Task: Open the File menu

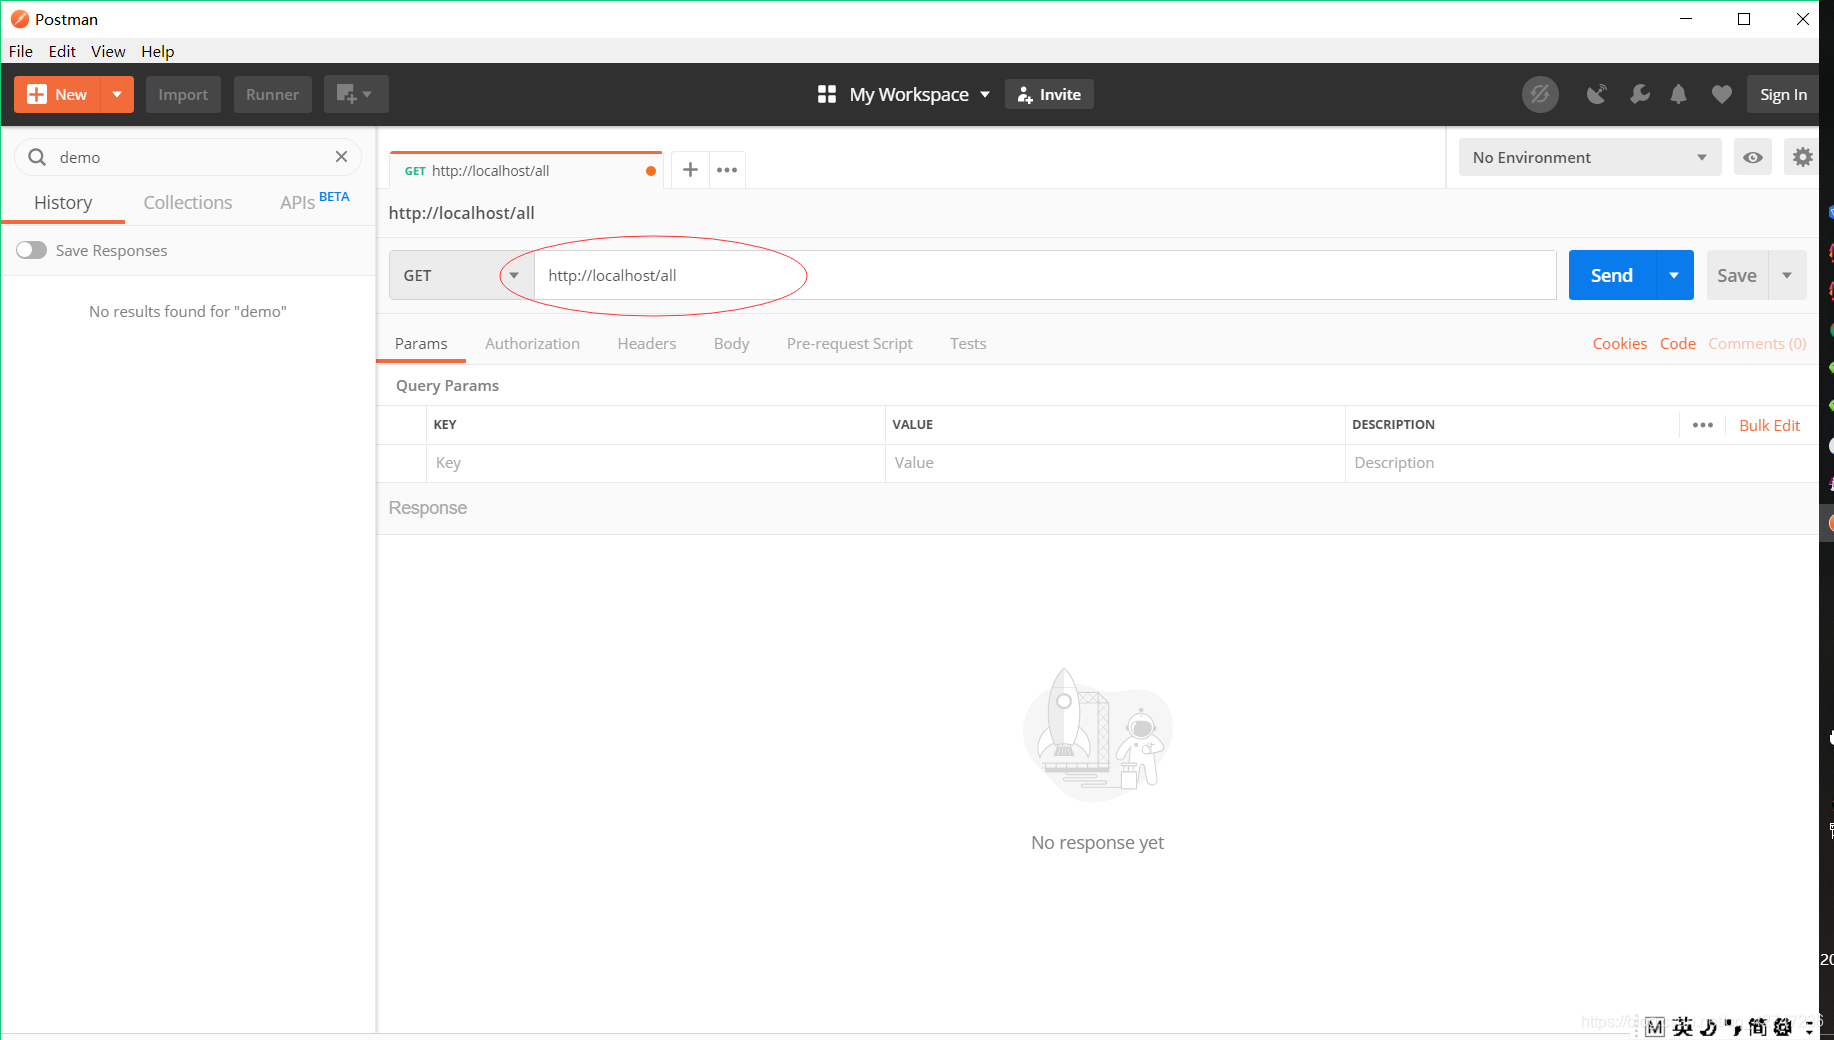Action: [21, 51]
